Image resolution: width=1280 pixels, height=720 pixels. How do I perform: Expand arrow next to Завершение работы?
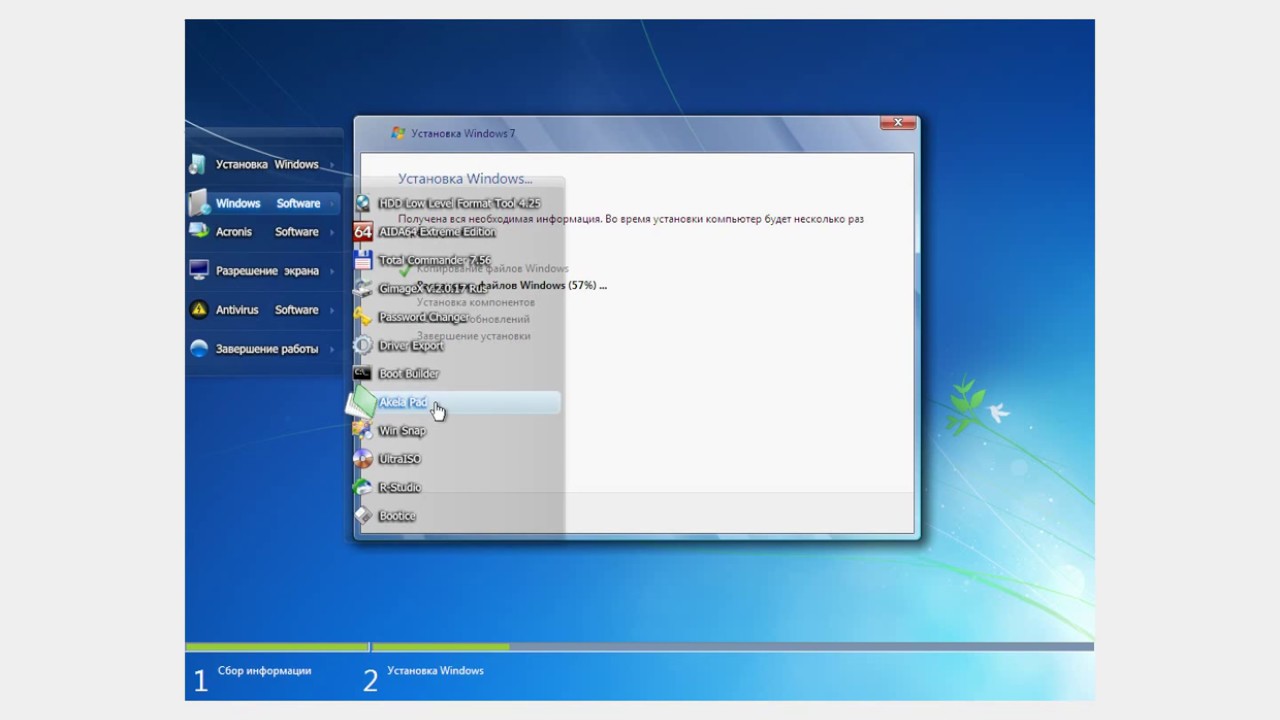pos(332,349)
